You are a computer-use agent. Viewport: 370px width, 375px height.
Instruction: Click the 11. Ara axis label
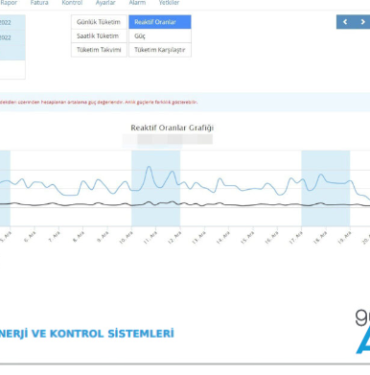click(151, 237)
